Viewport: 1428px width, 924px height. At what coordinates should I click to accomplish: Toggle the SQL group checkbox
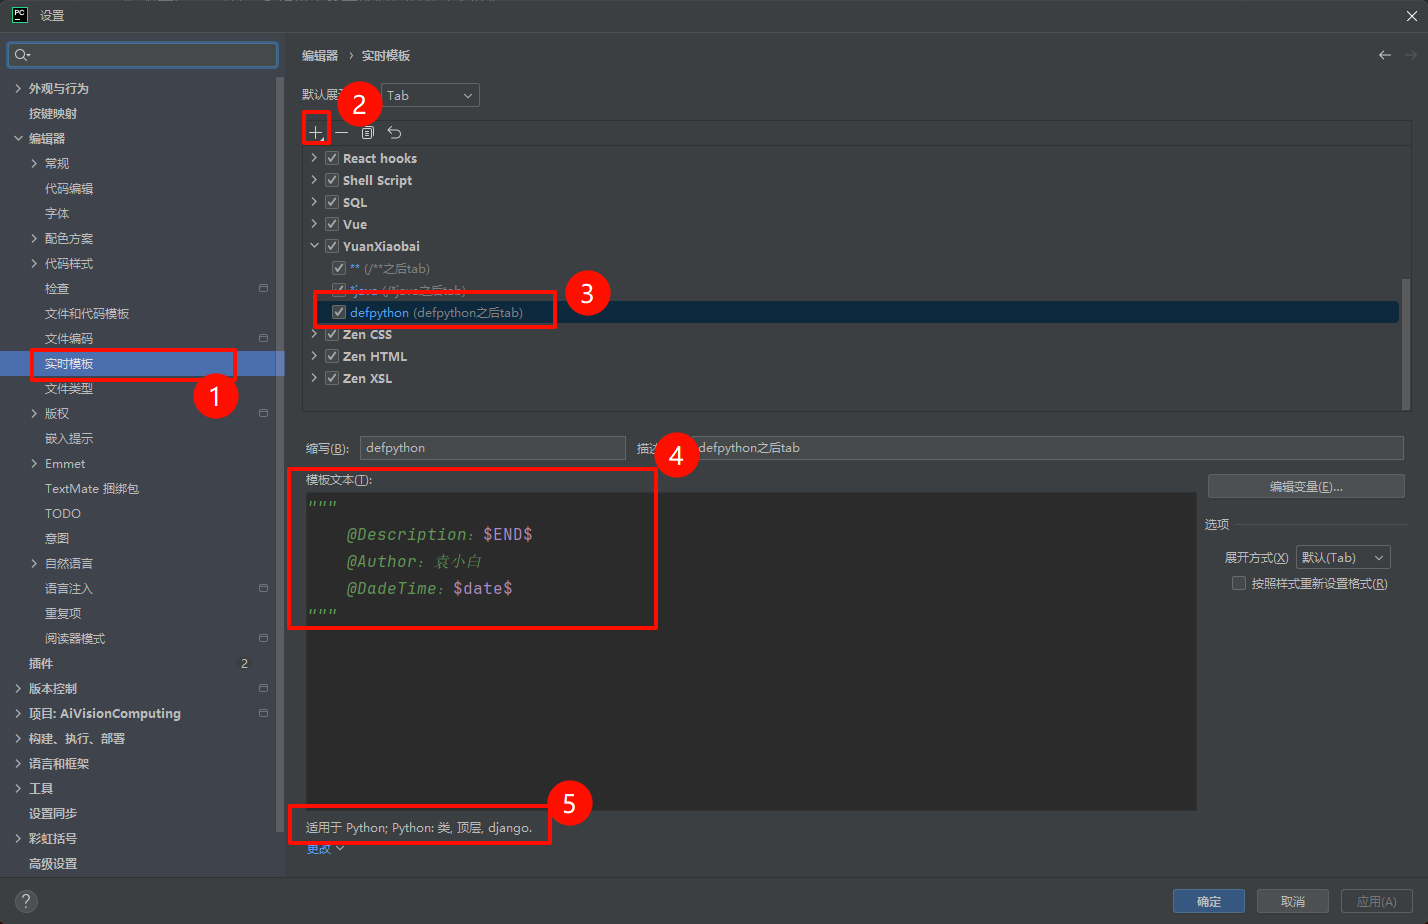point(332,202)
